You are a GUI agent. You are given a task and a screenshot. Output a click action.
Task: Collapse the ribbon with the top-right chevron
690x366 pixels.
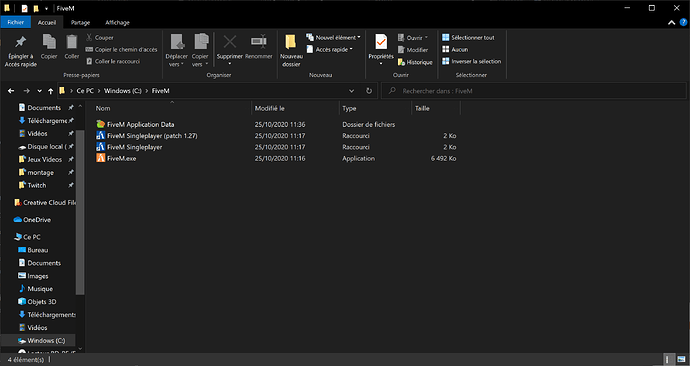[x=672, y=22]
